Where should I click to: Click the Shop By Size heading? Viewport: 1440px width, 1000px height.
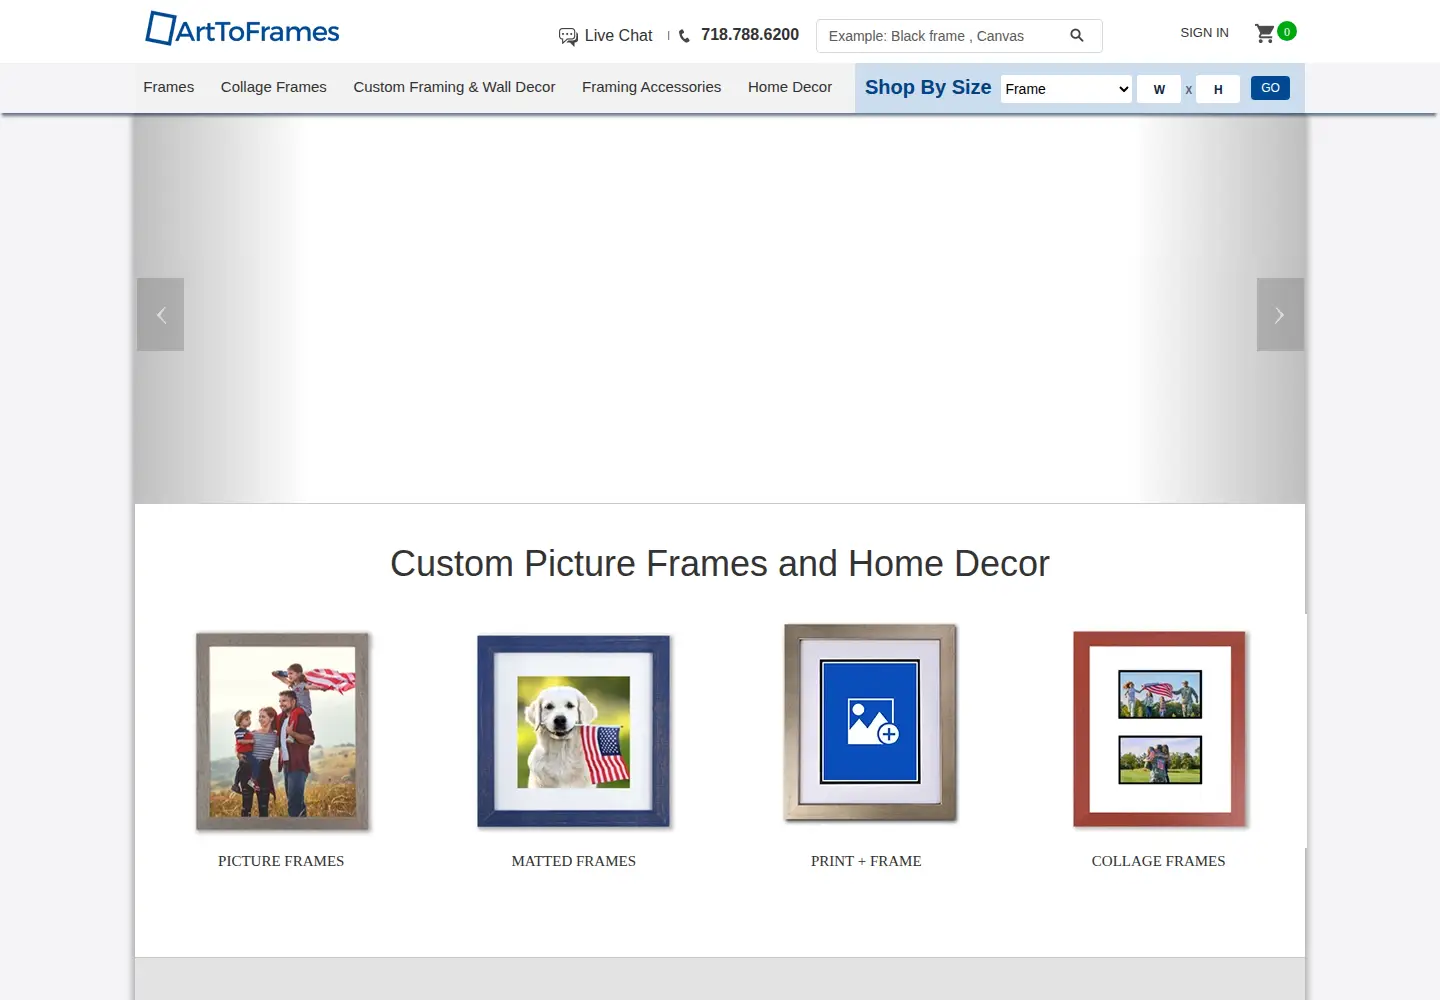[928, 87]
